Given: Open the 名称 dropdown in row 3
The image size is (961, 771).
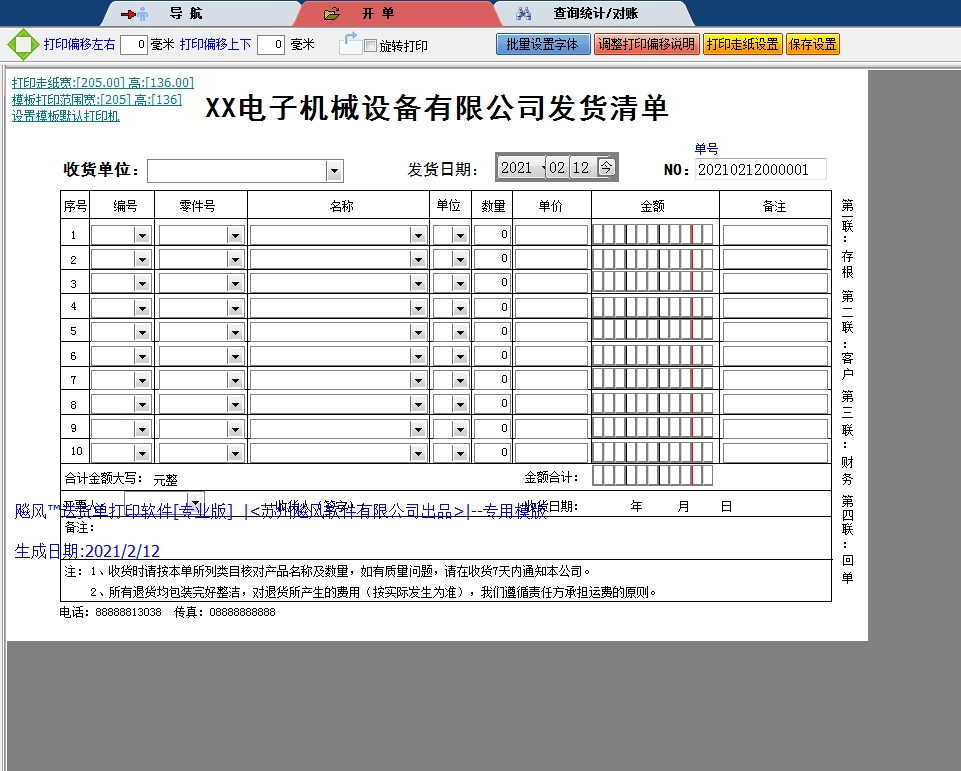Looking at the screenshot, I should coord(419,282).
